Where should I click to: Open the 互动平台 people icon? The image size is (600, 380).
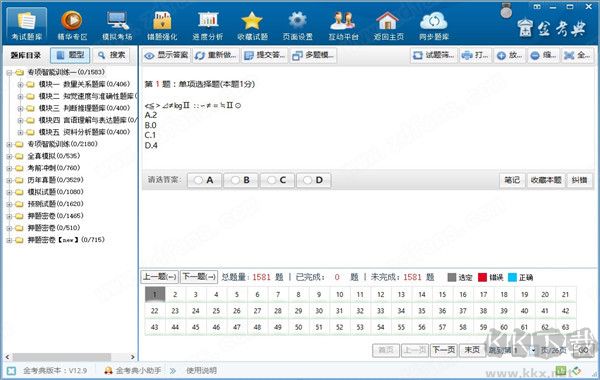[x=343, y=21]
